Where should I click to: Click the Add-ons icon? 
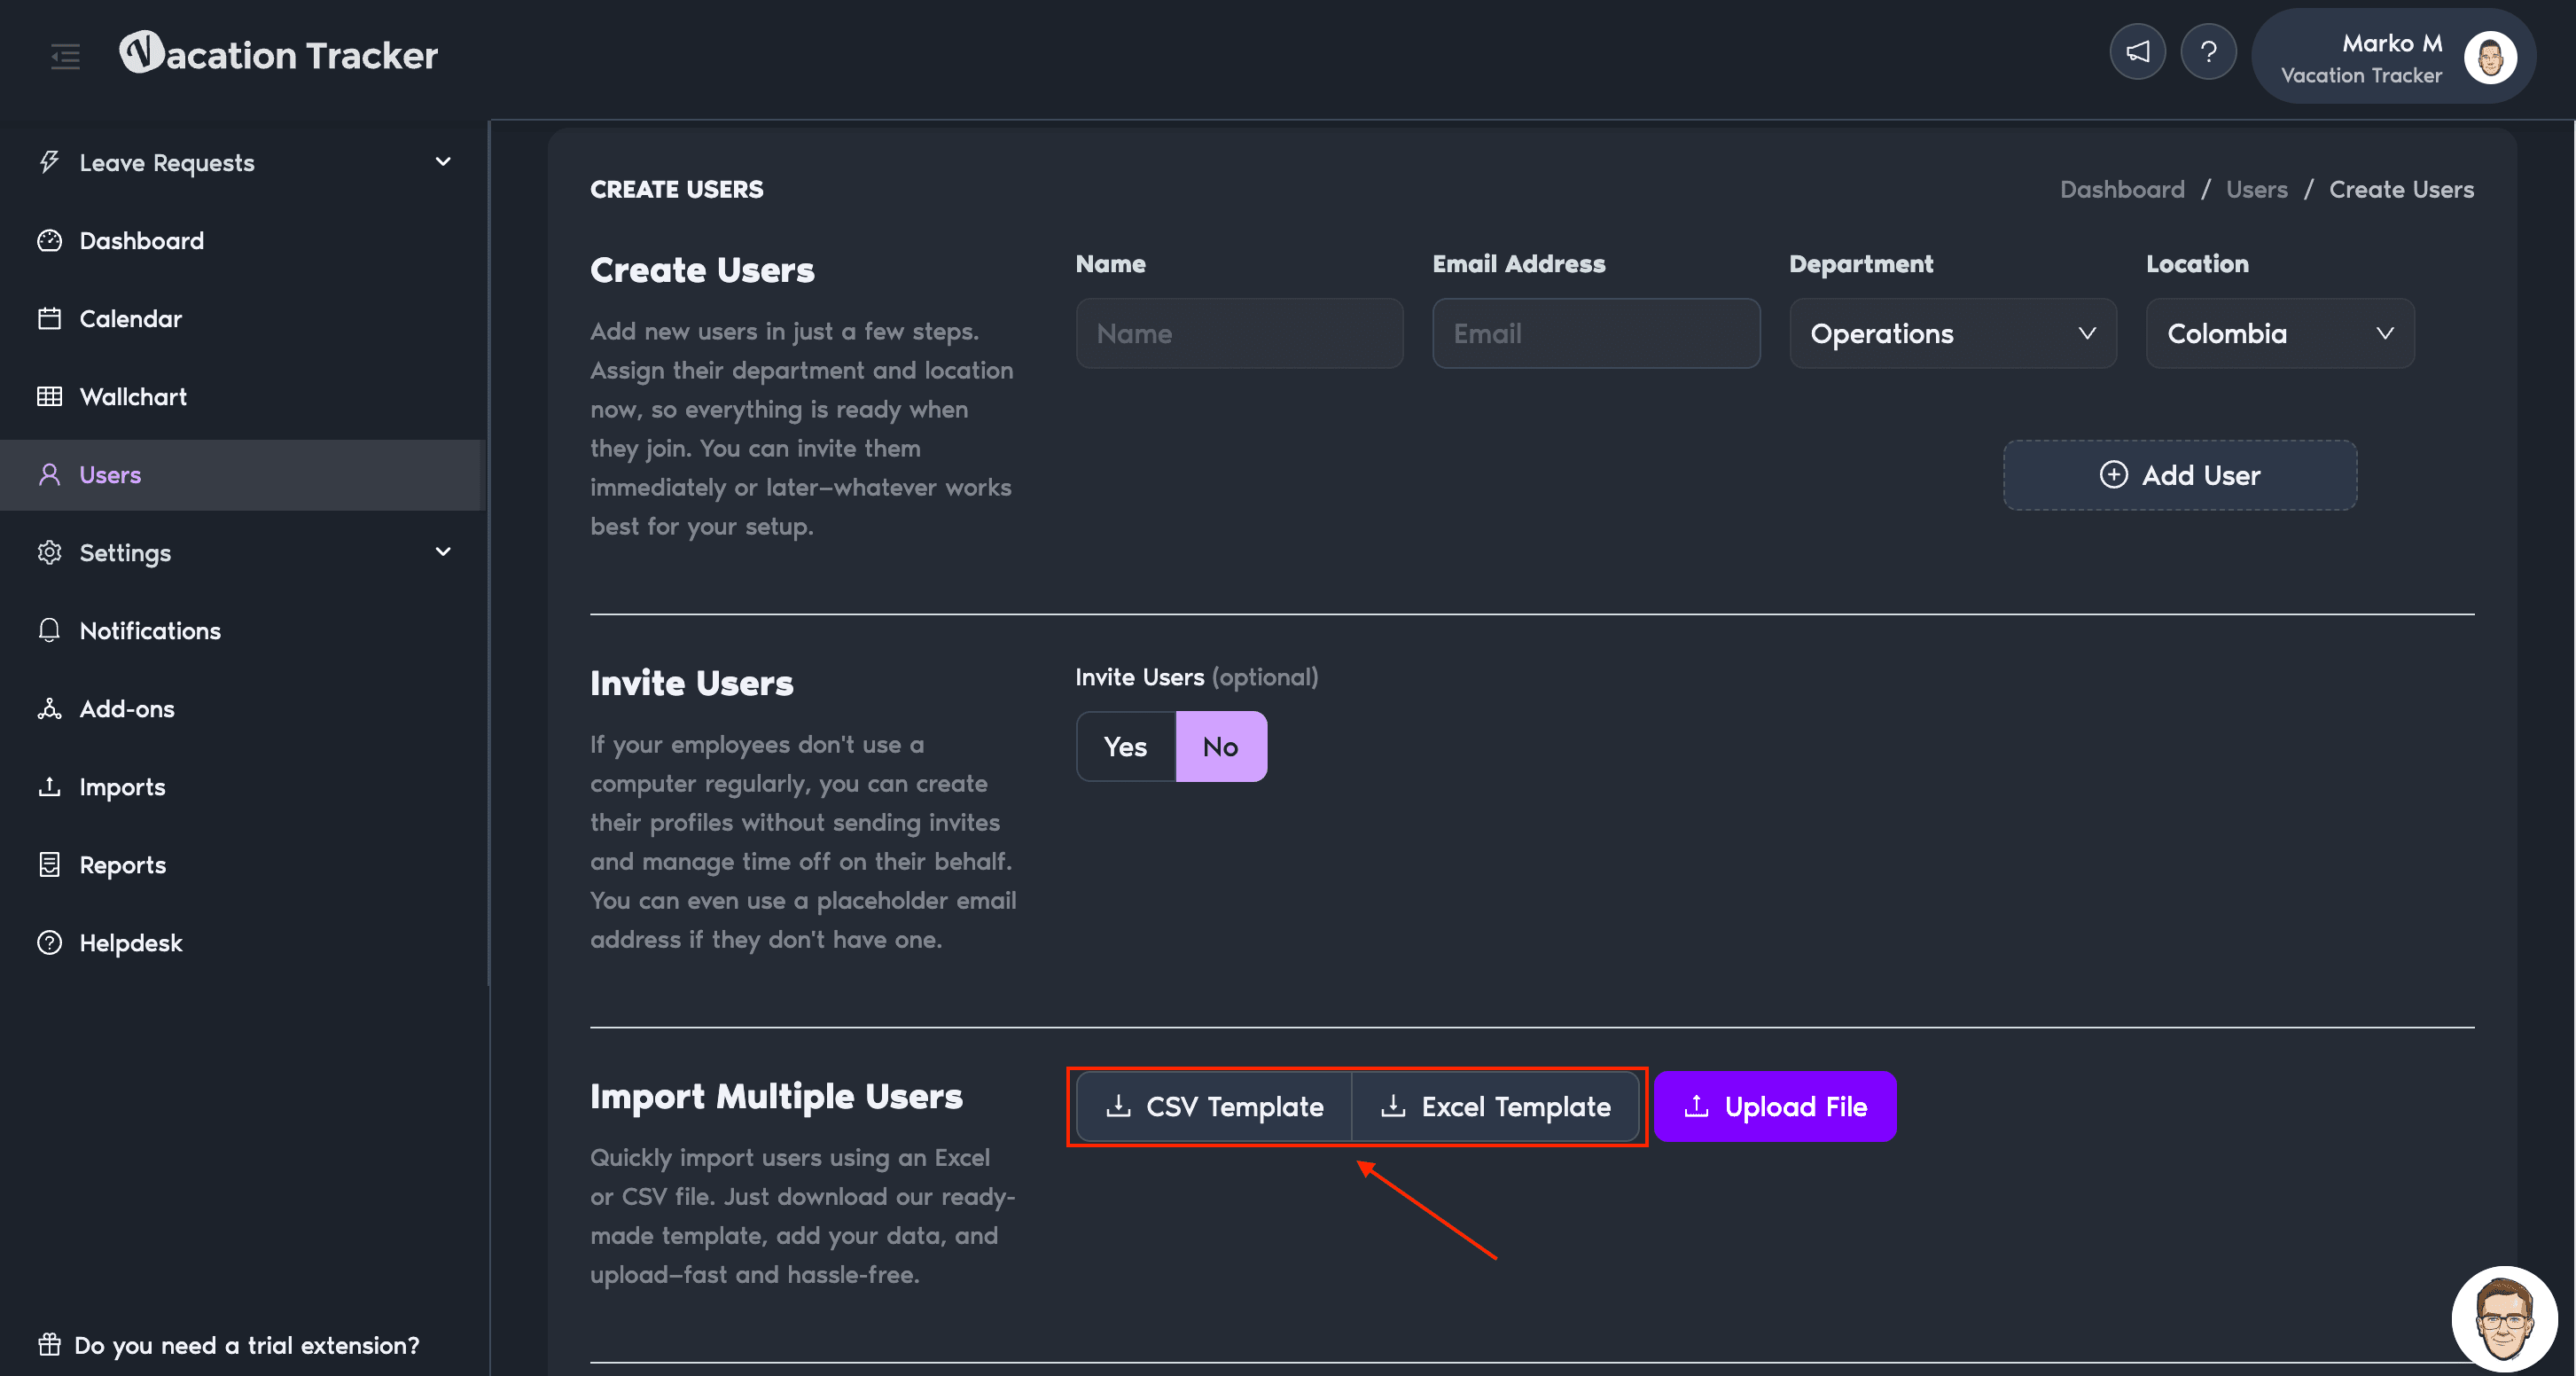(x=49, y=708)
